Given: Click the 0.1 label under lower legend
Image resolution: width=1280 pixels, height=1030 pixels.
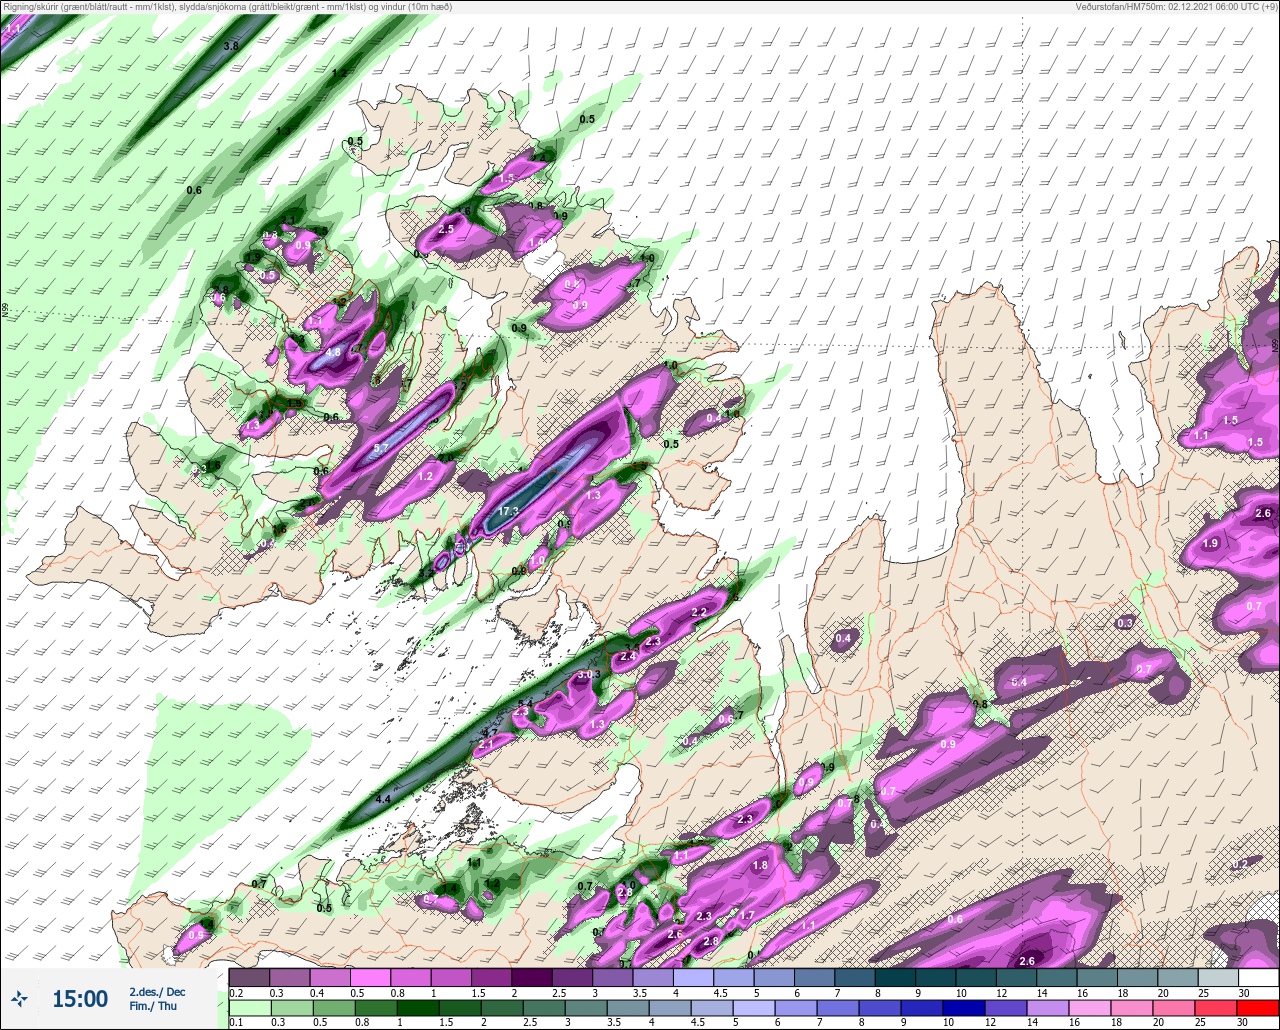Looking at the screenshot, I should click(x=235, y=1022).
